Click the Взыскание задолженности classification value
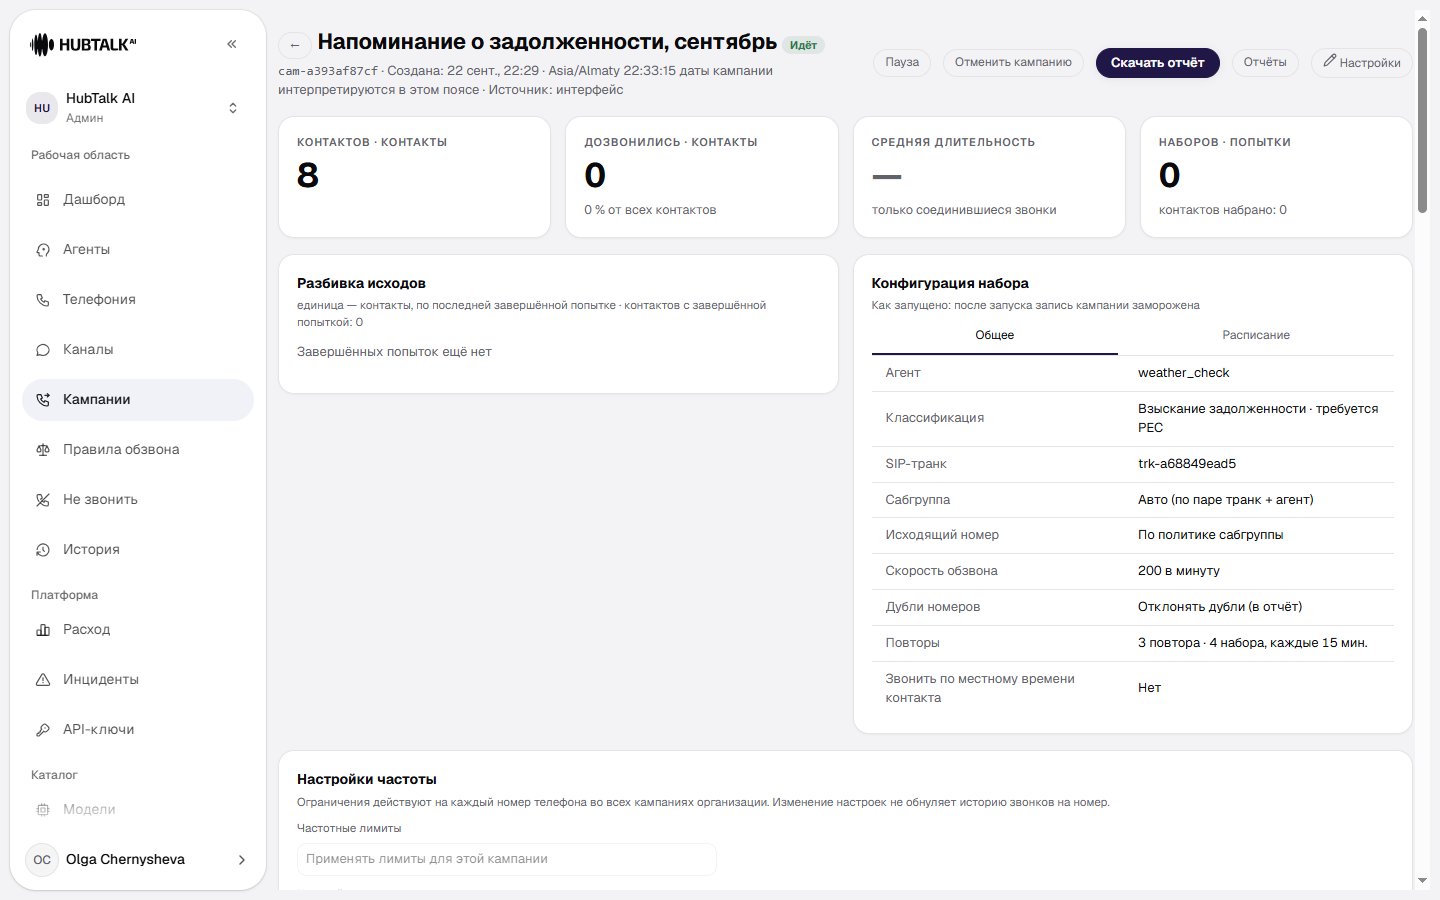Image resolution: width=1440 pixels, height=900 pixels. pyautogui.click(x=1258, y=418)
